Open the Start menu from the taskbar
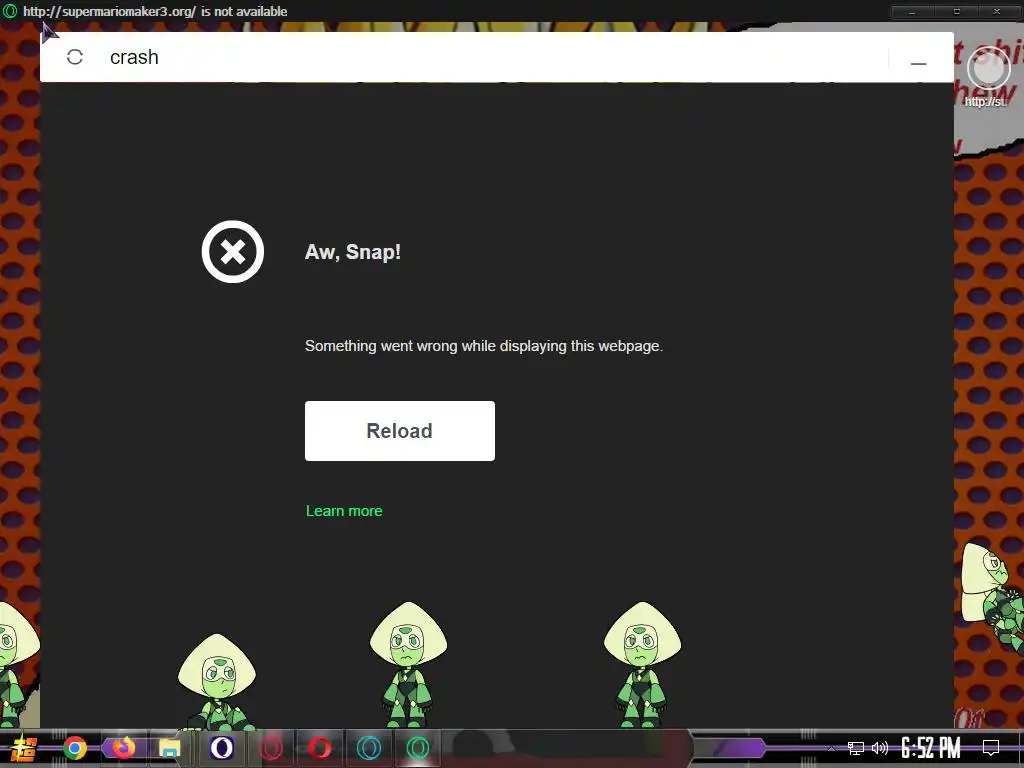 pyautogui.click(x=24, y=748)
